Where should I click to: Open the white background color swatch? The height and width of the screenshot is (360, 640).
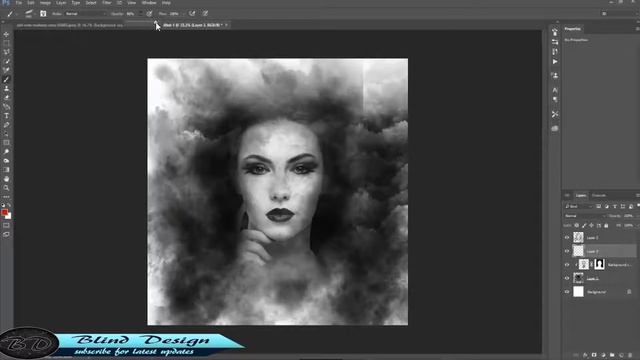point(9,216)
